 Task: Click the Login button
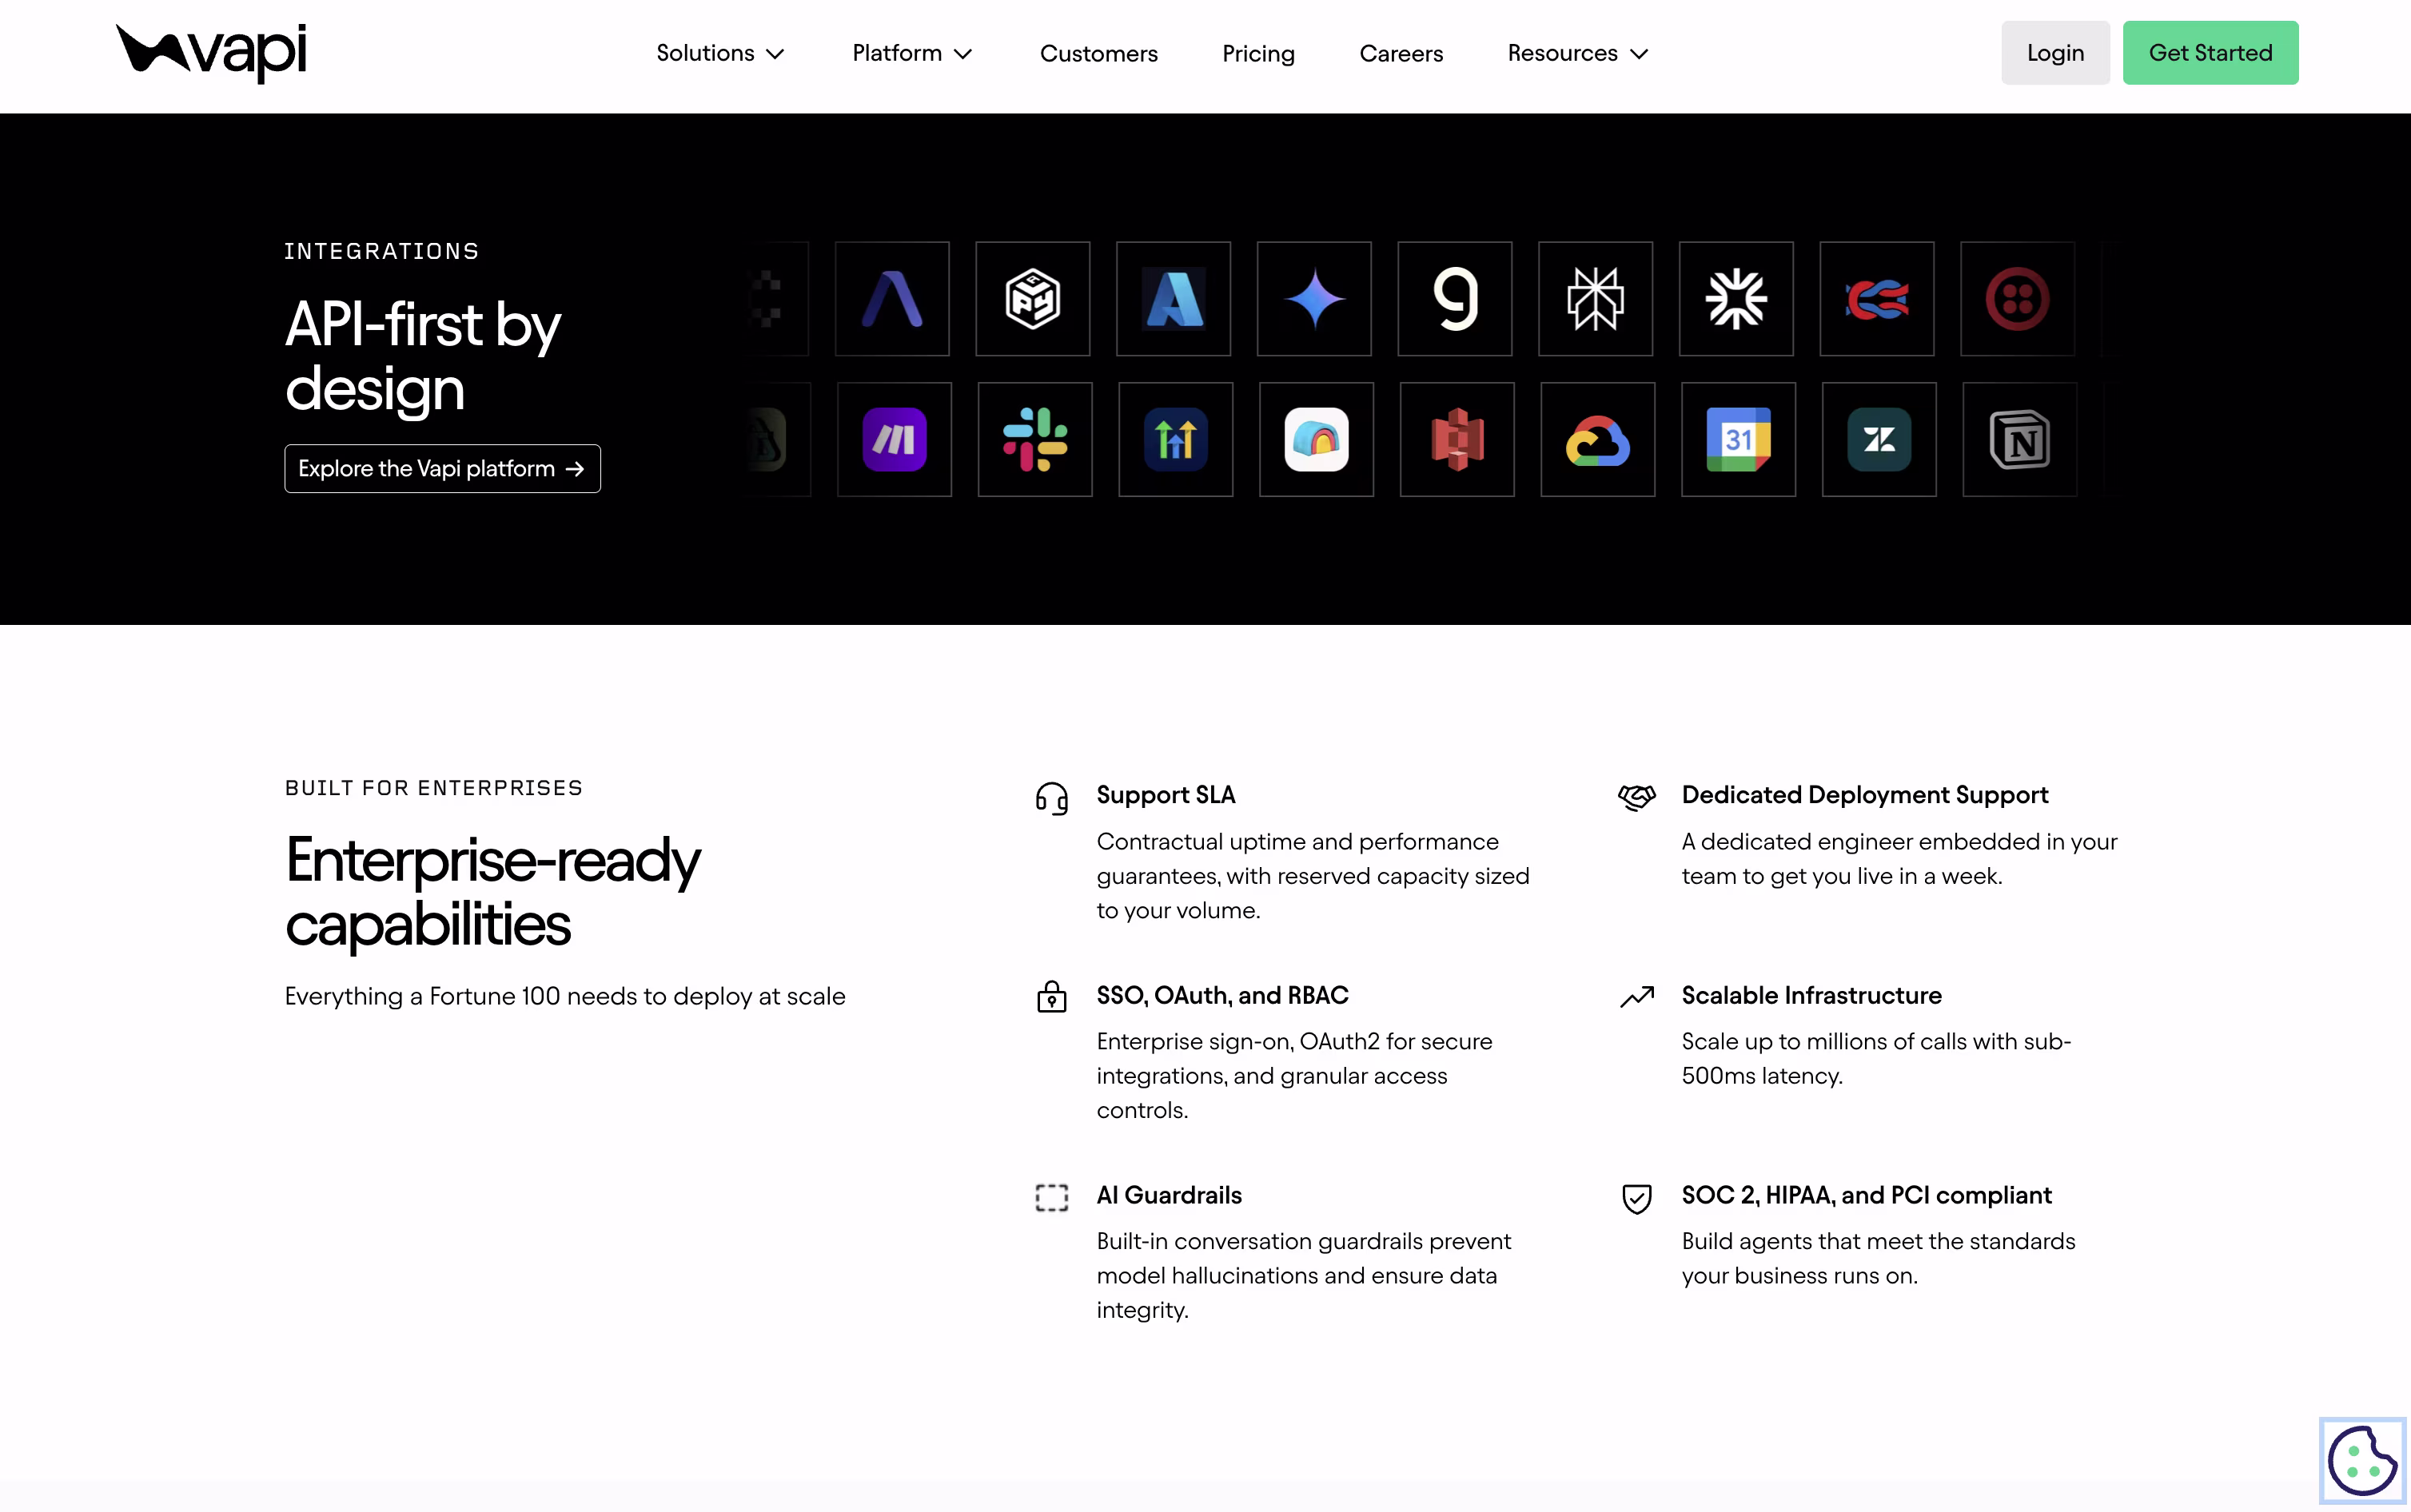coord(2055,53)
